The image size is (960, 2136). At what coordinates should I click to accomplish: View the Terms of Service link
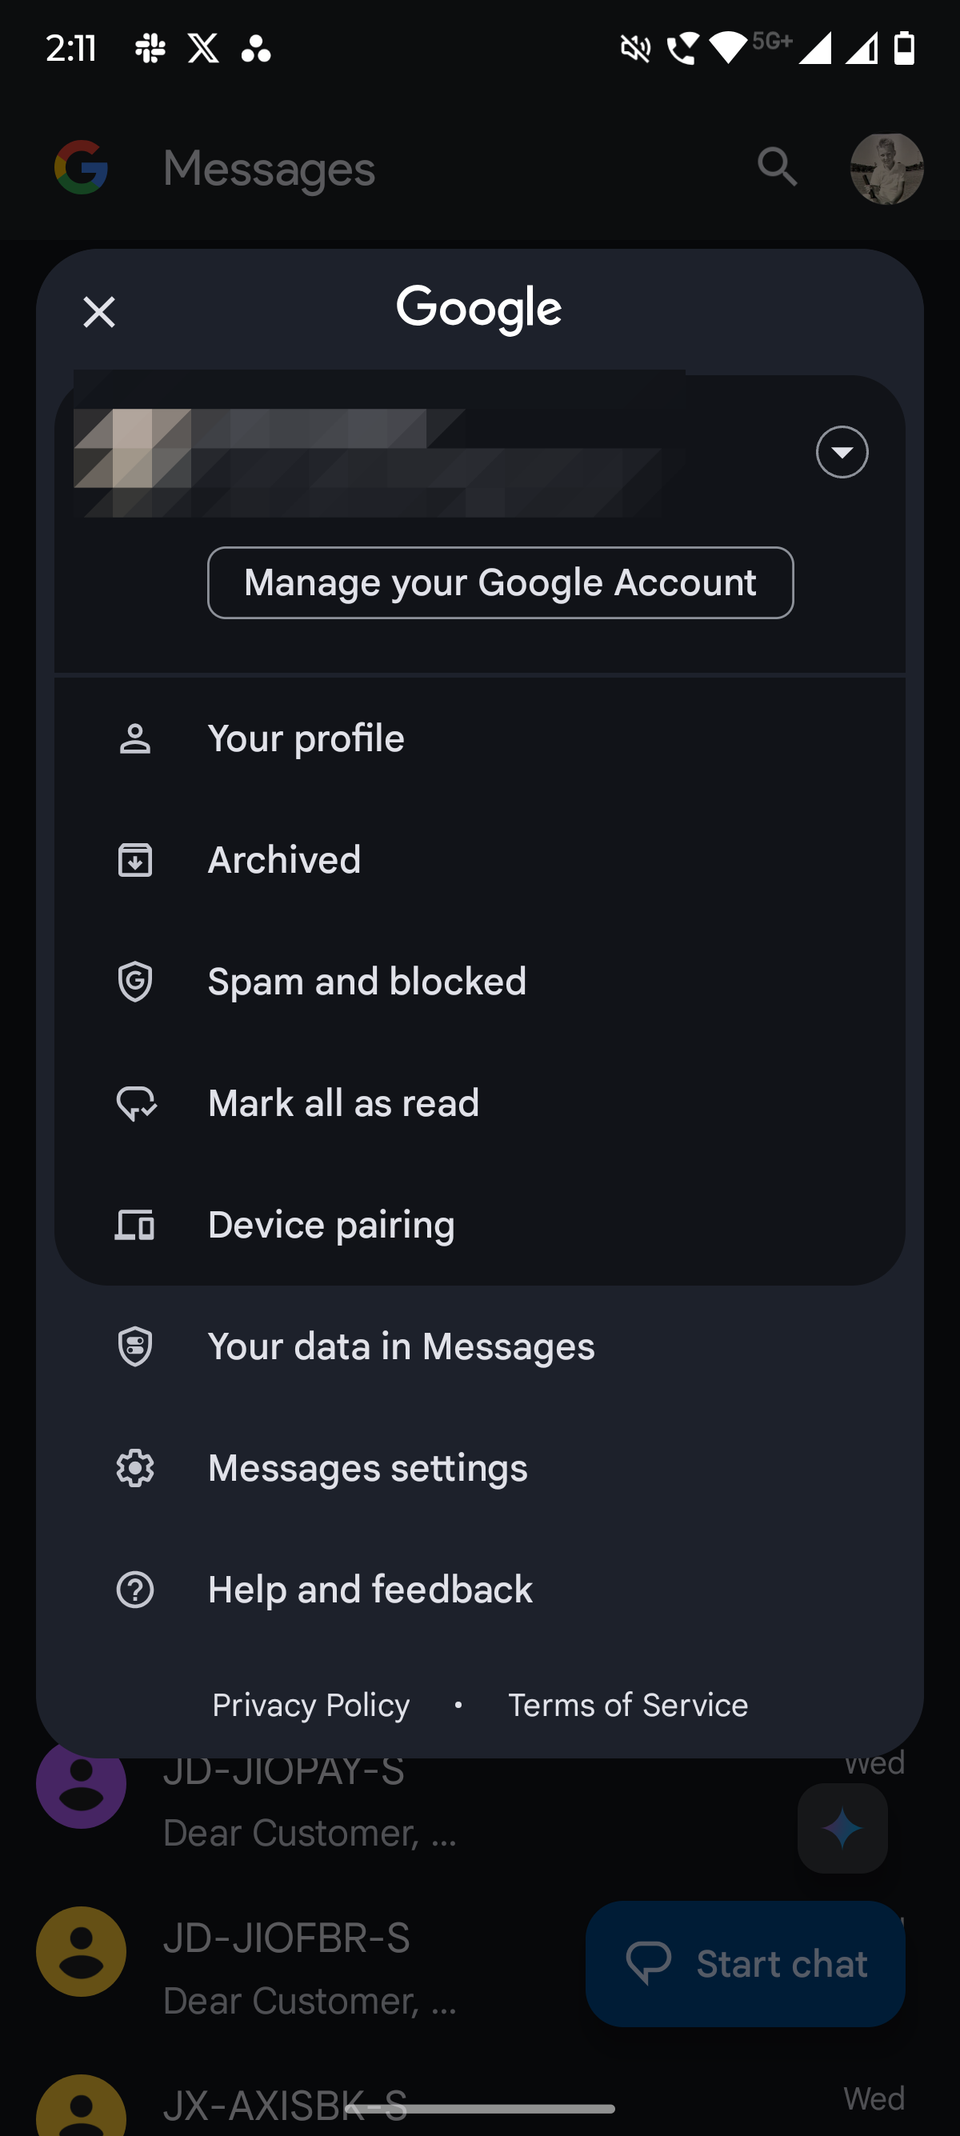(628, 1705)
